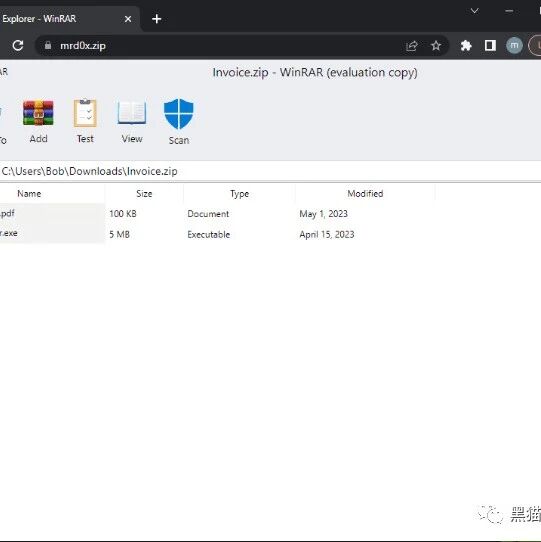Select the .pdf file row name
This screenshot has height=542, width=541.
coord(7,213)
